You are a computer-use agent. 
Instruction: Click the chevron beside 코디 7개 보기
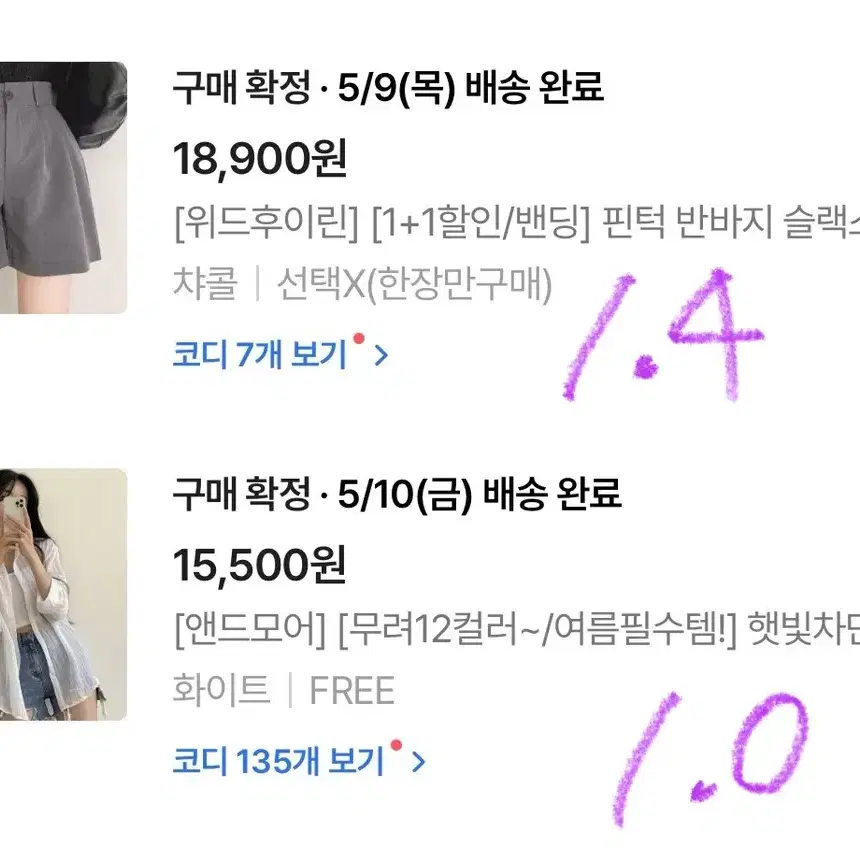381,355
